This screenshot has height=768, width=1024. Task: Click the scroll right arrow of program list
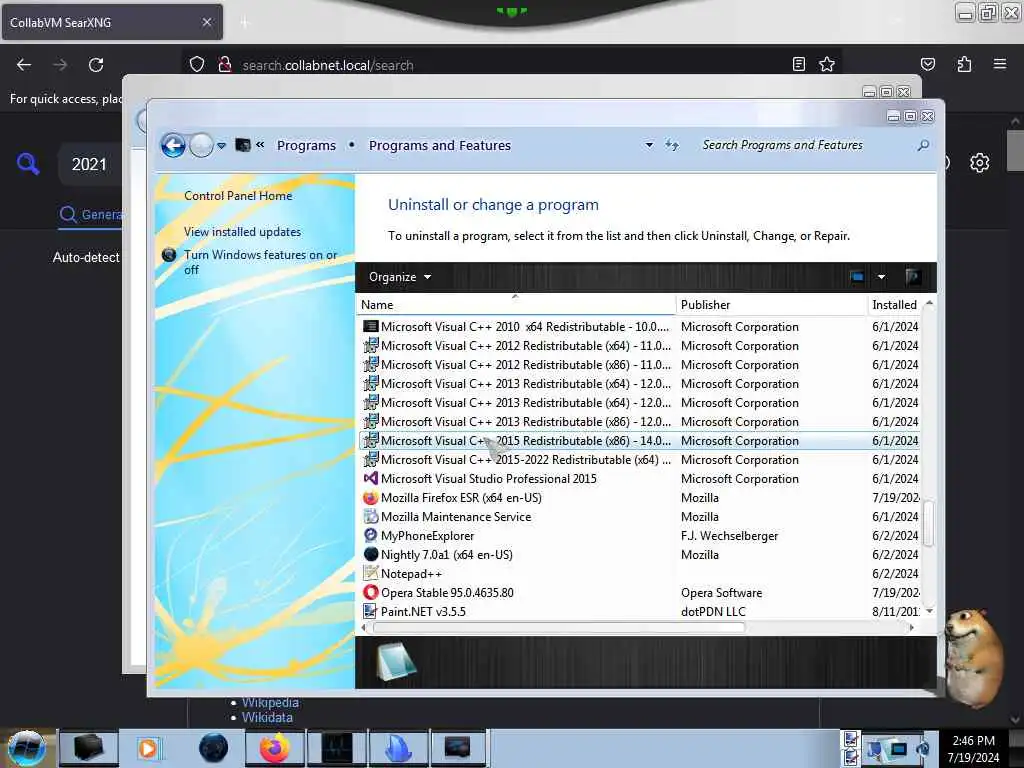click(x=912, y=628)
